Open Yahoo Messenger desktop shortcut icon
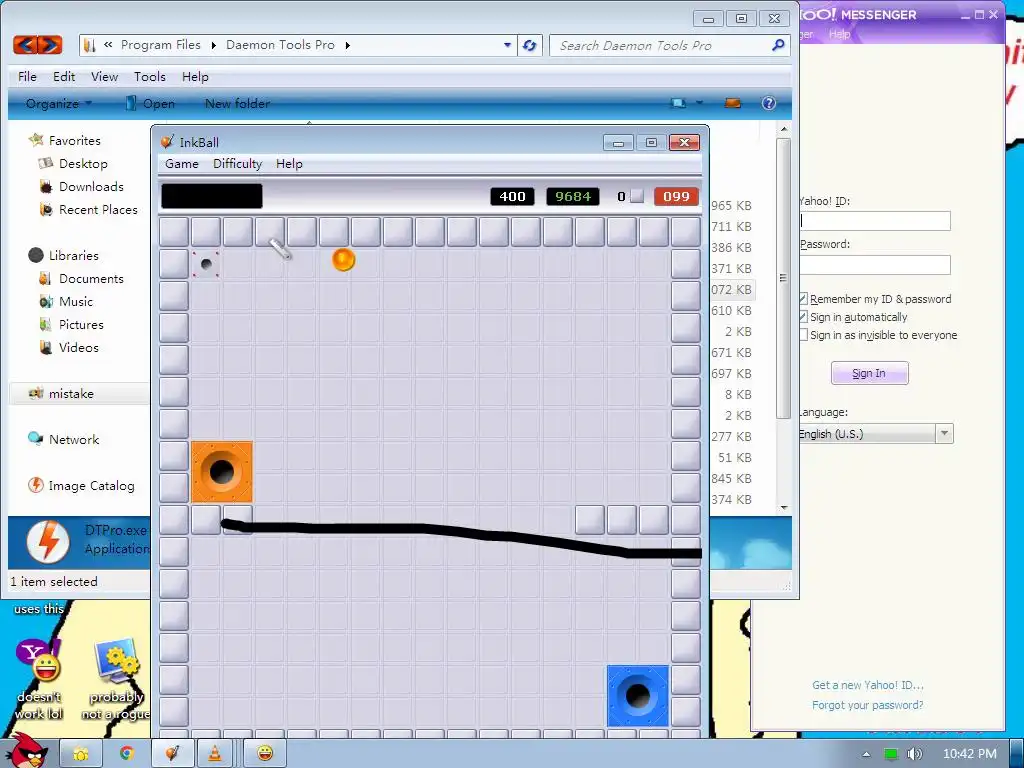The height and width of the screenshot is (768, 1024). pyautogui.click(x=39, y=661)
